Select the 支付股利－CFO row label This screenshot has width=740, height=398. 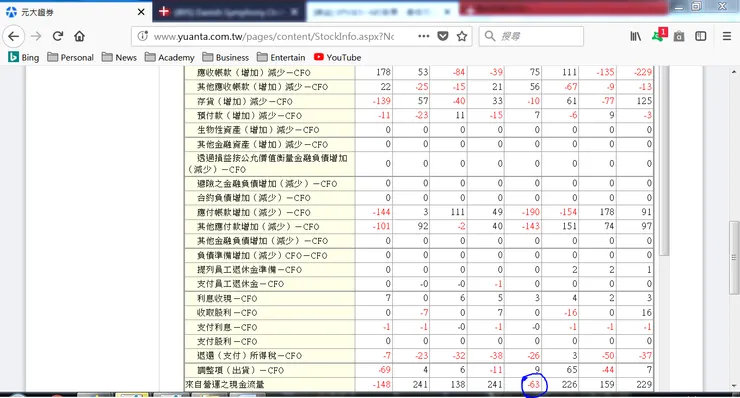[227, 341]
